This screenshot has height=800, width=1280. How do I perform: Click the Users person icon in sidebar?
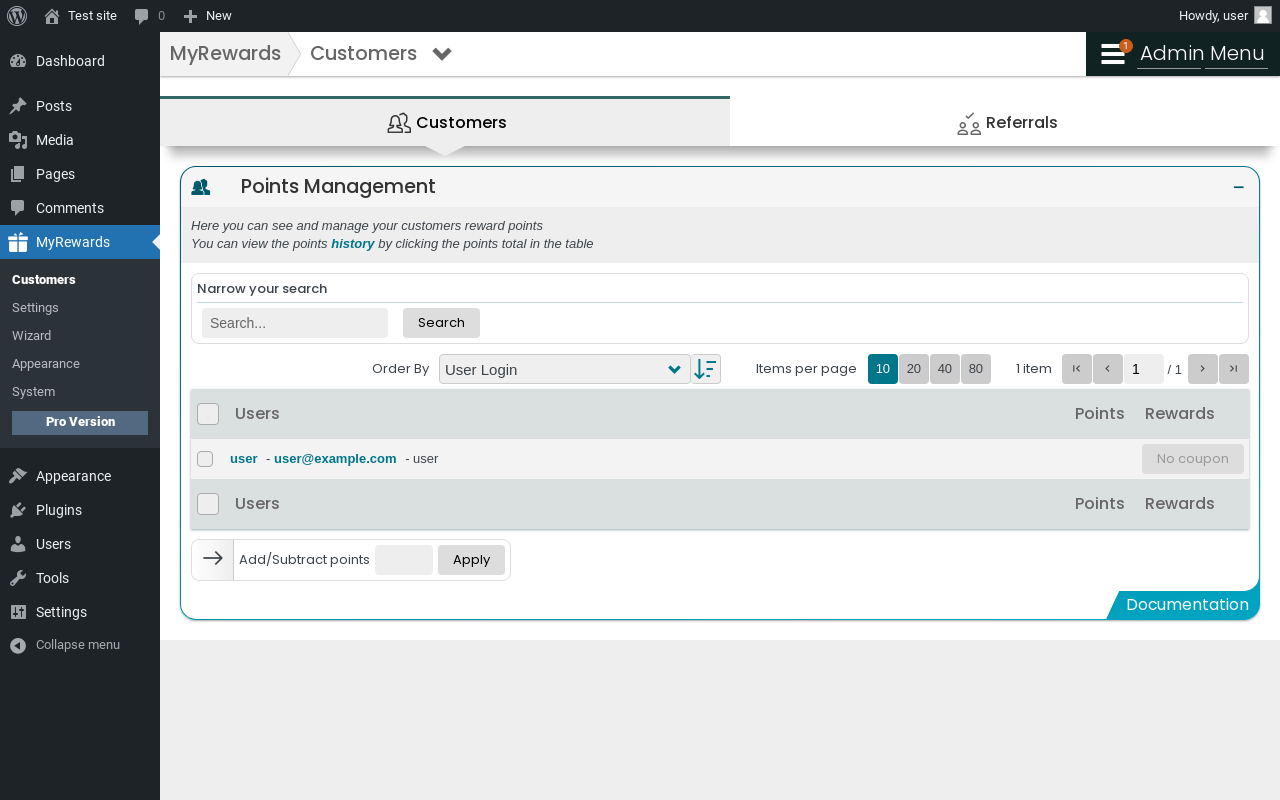click(18, 544)
